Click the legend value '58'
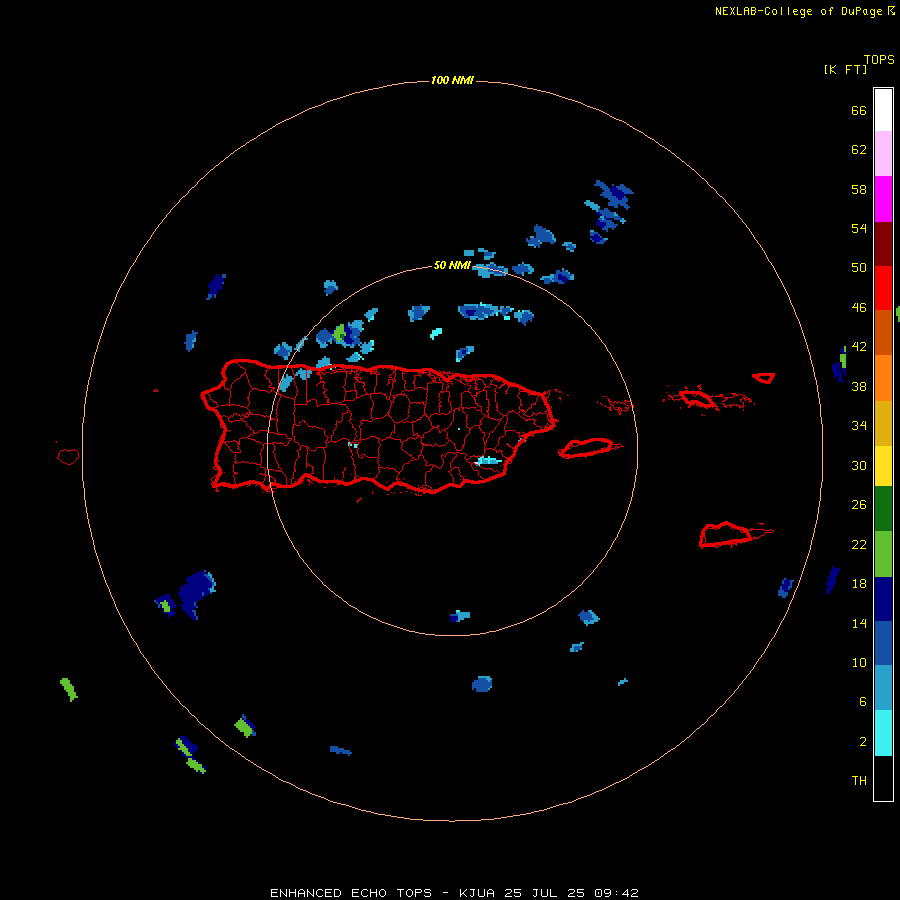Image resolution: width=900 pixels, height=900 pixels. tap(859, 189)
